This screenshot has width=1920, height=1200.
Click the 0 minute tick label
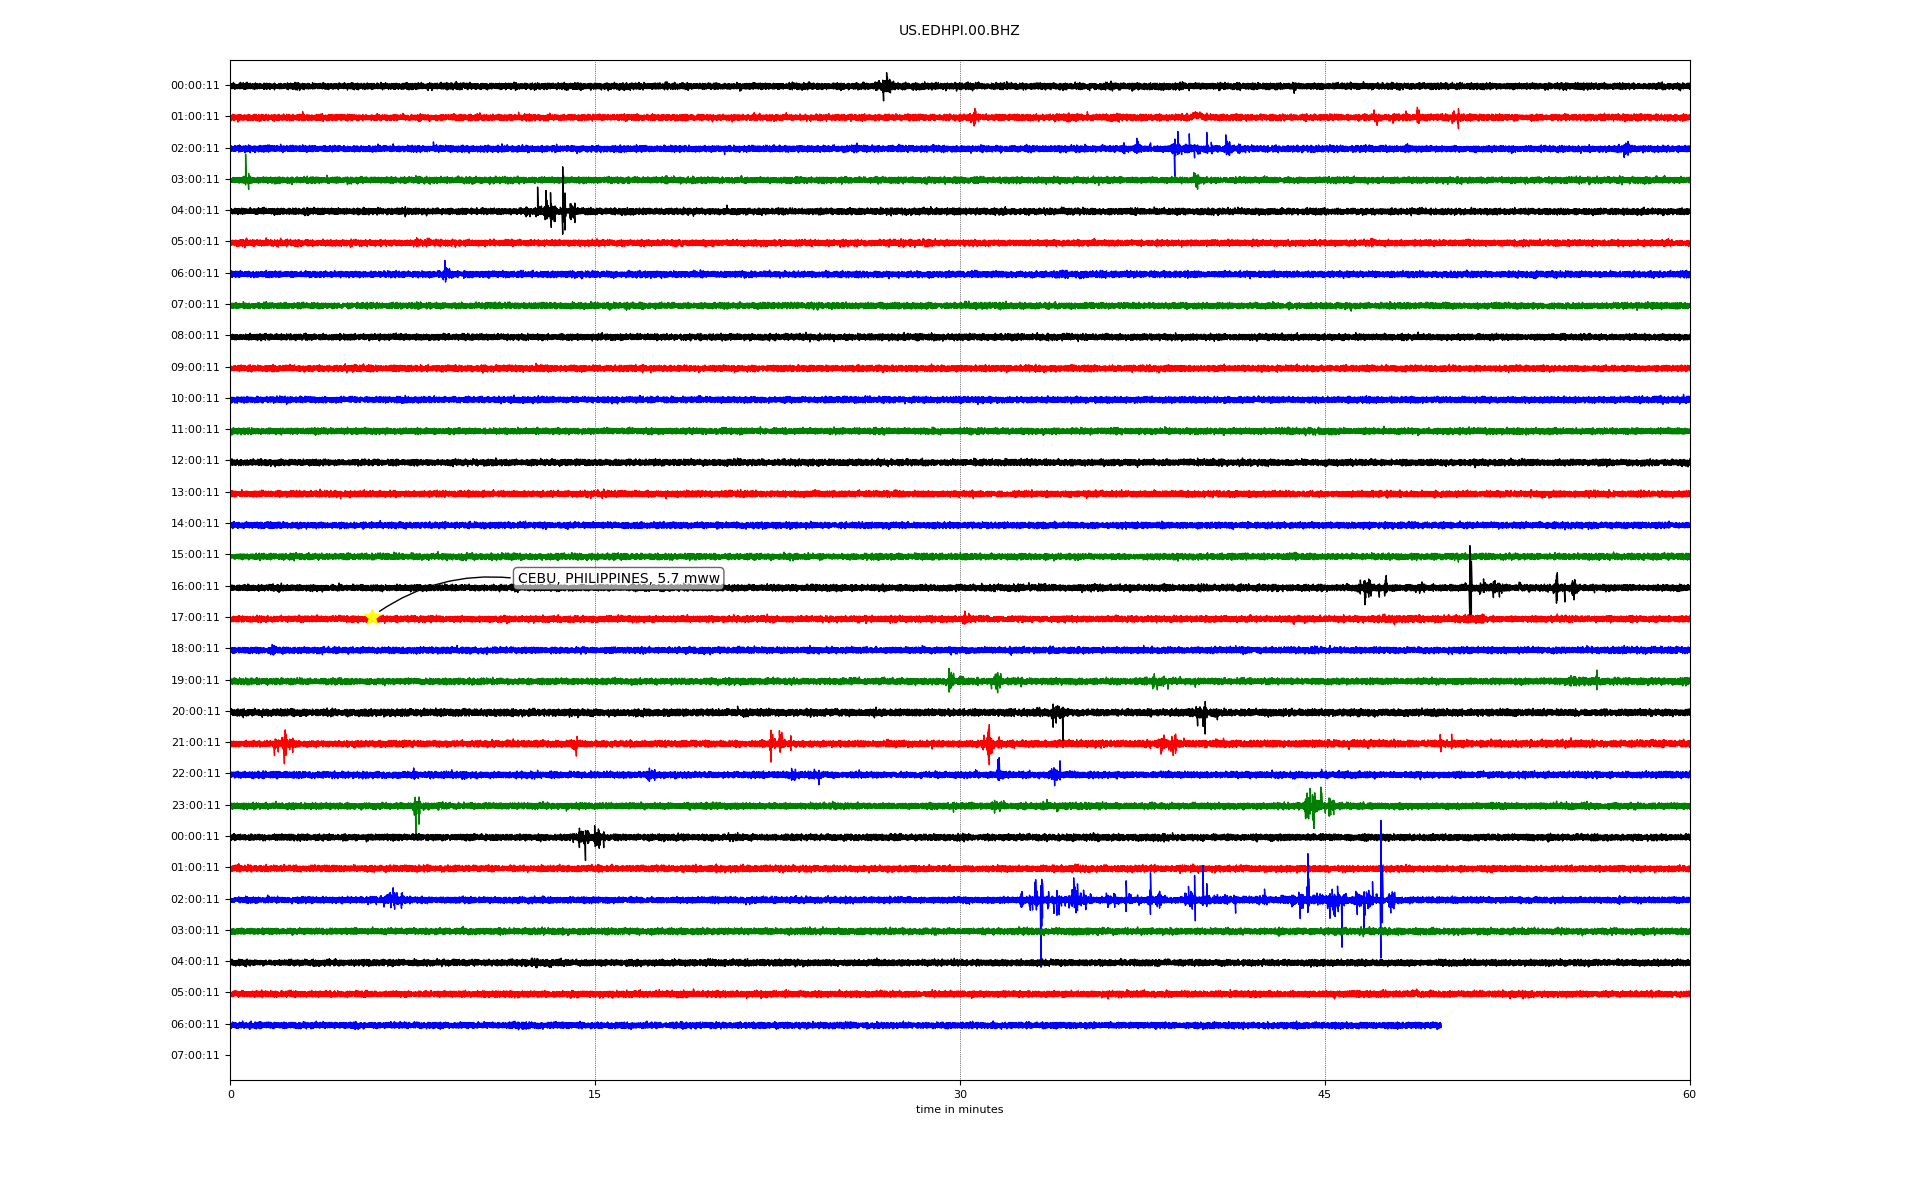pyautogui.click(x=231, y=1094)
